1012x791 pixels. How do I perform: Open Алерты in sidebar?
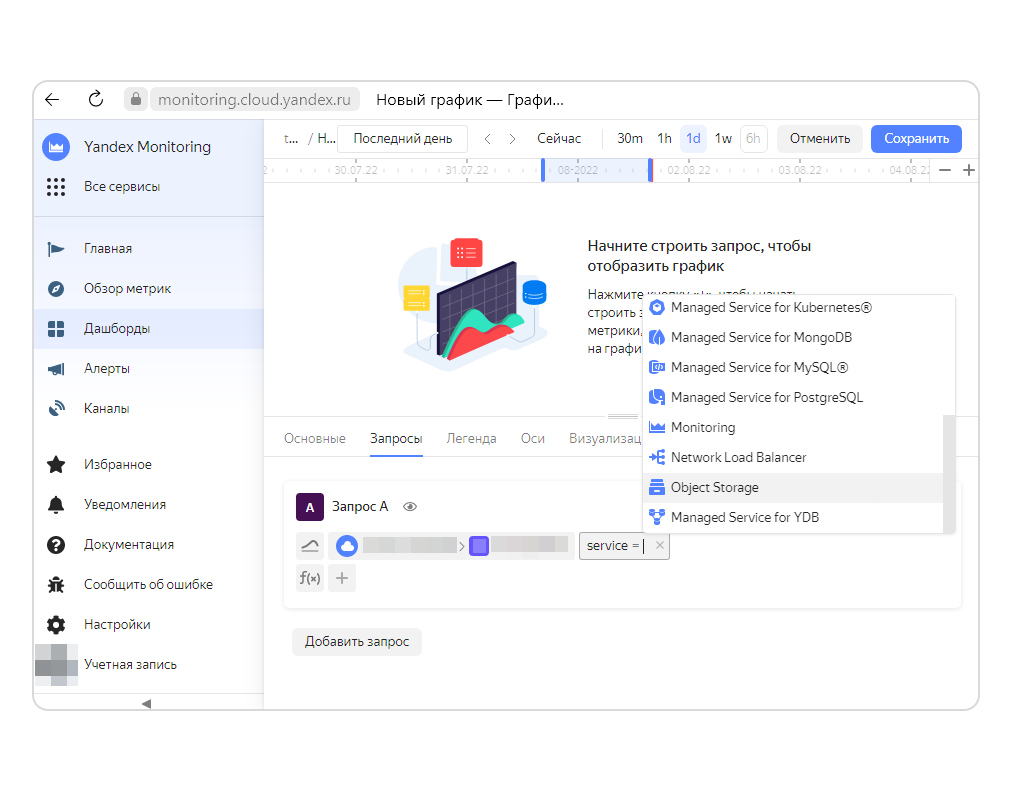148,369
